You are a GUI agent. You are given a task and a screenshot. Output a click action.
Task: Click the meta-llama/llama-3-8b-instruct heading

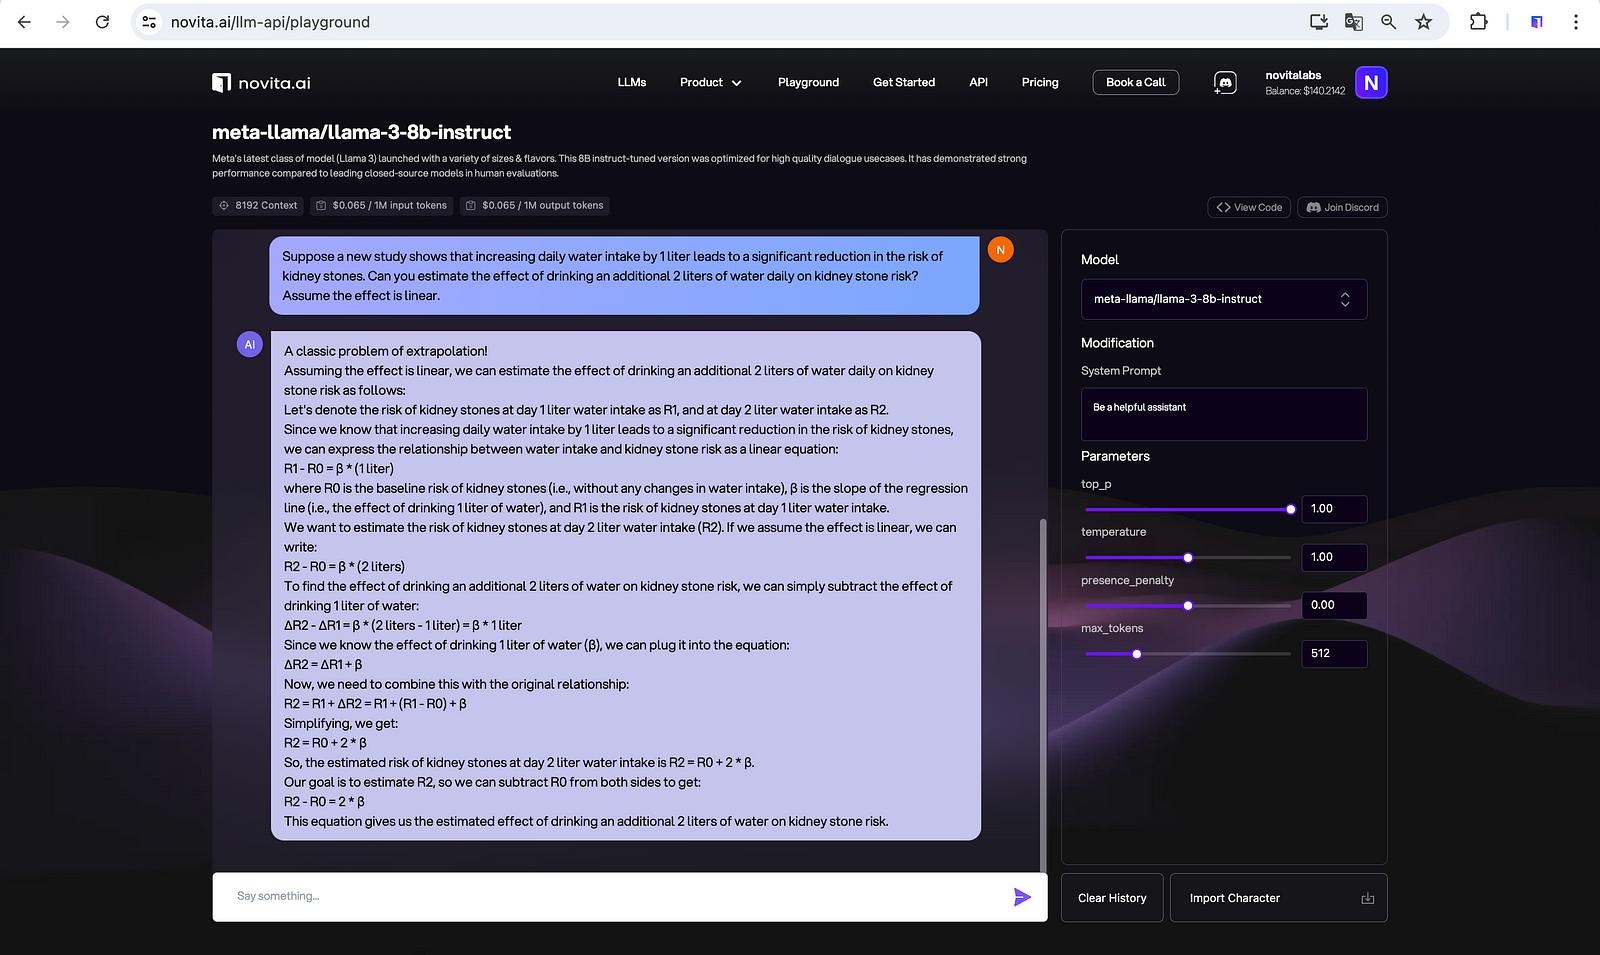[361, 132]
